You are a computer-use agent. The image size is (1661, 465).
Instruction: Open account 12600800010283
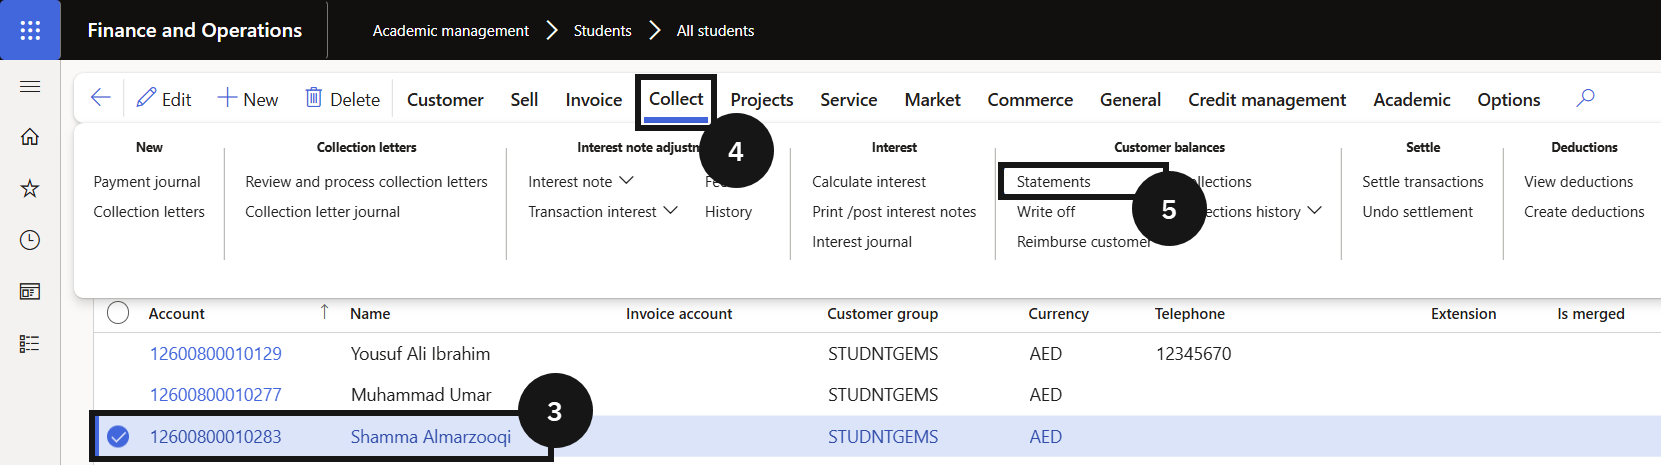(x=215, y=437)
